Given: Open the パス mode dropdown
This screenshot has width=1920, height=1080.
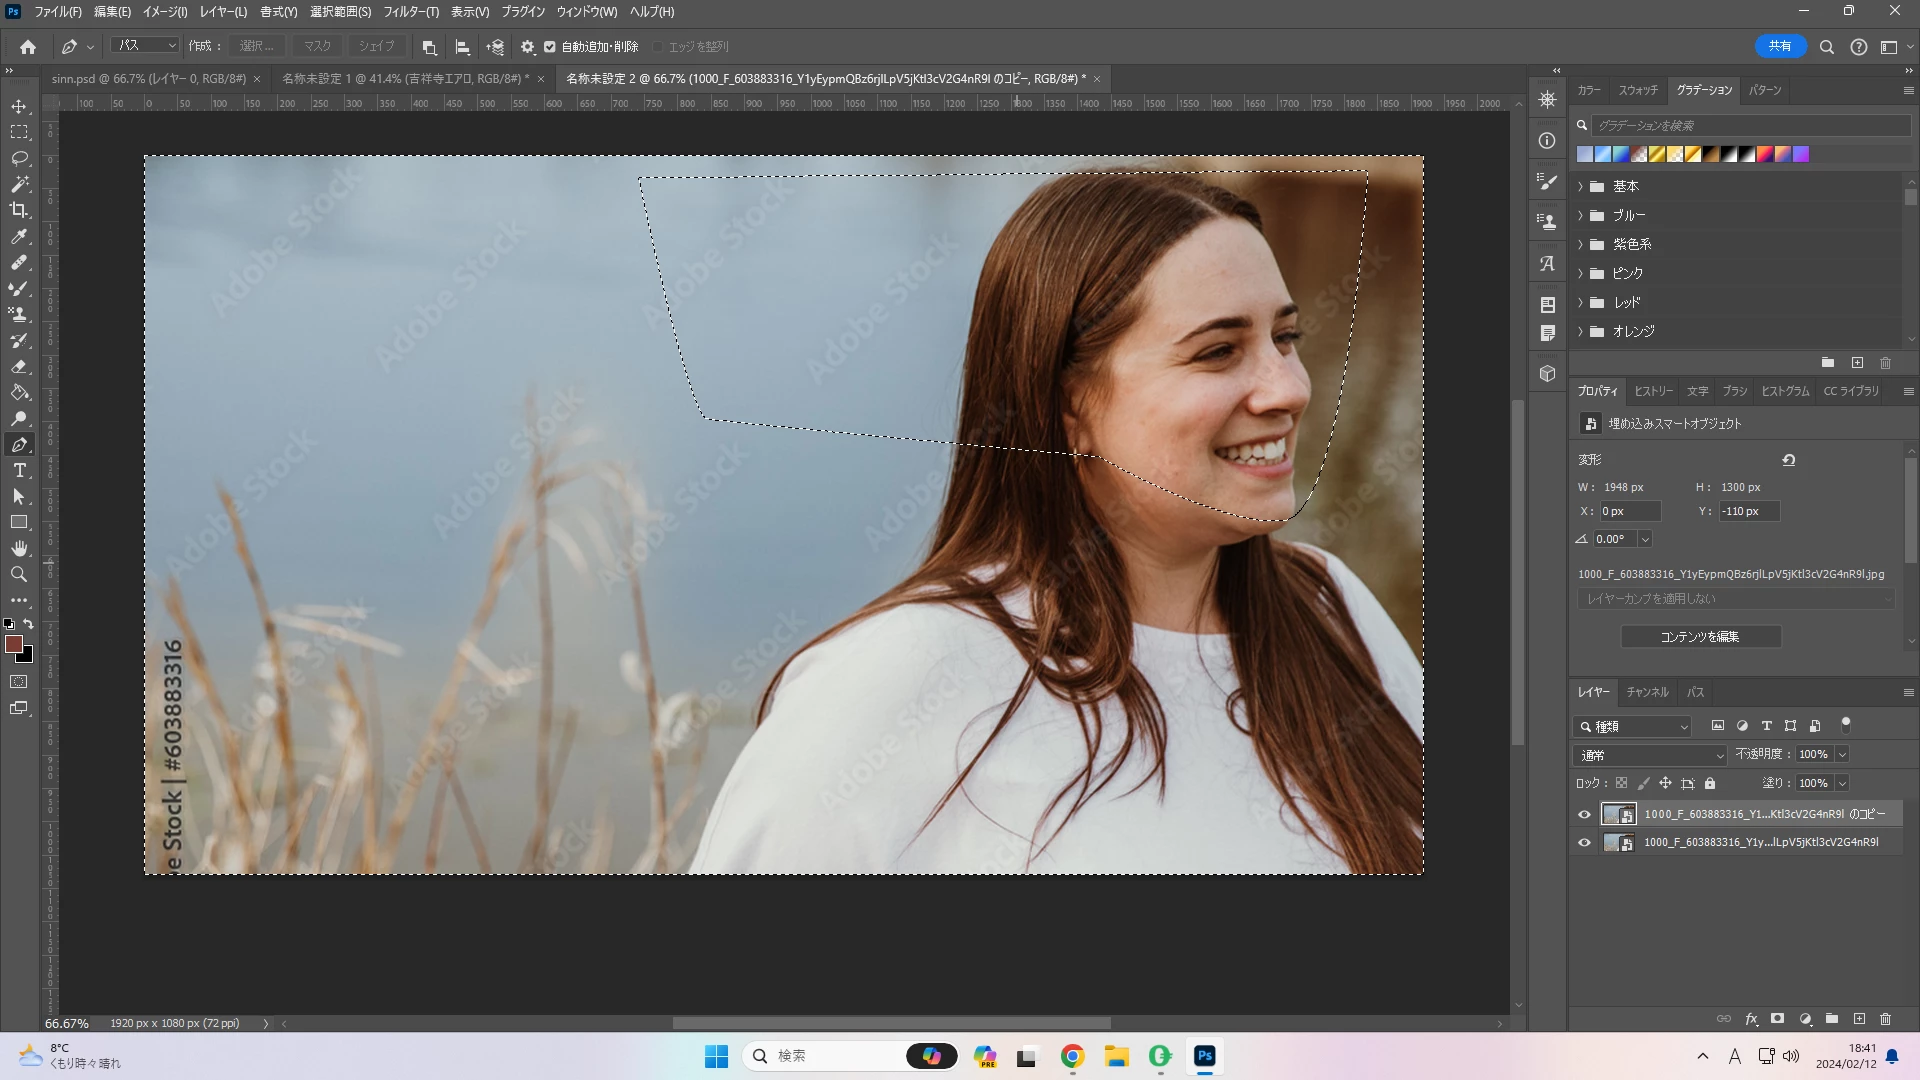Looking at the screenshot, I should 145,46.
